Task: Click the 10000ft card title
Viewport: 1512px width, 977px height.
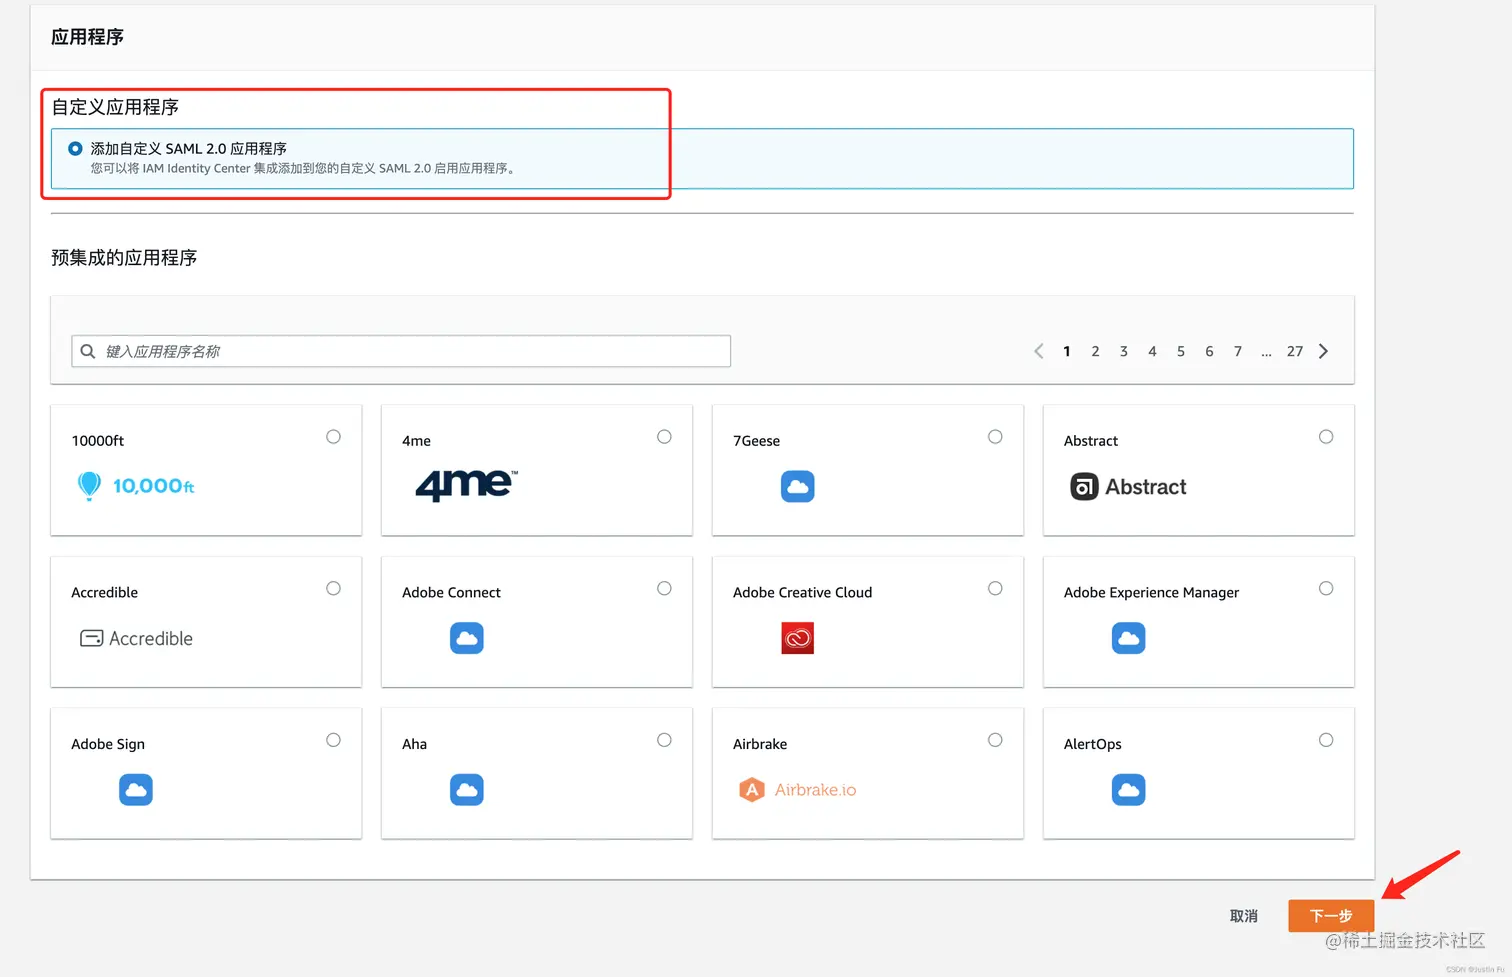Action: pos(98,441)
